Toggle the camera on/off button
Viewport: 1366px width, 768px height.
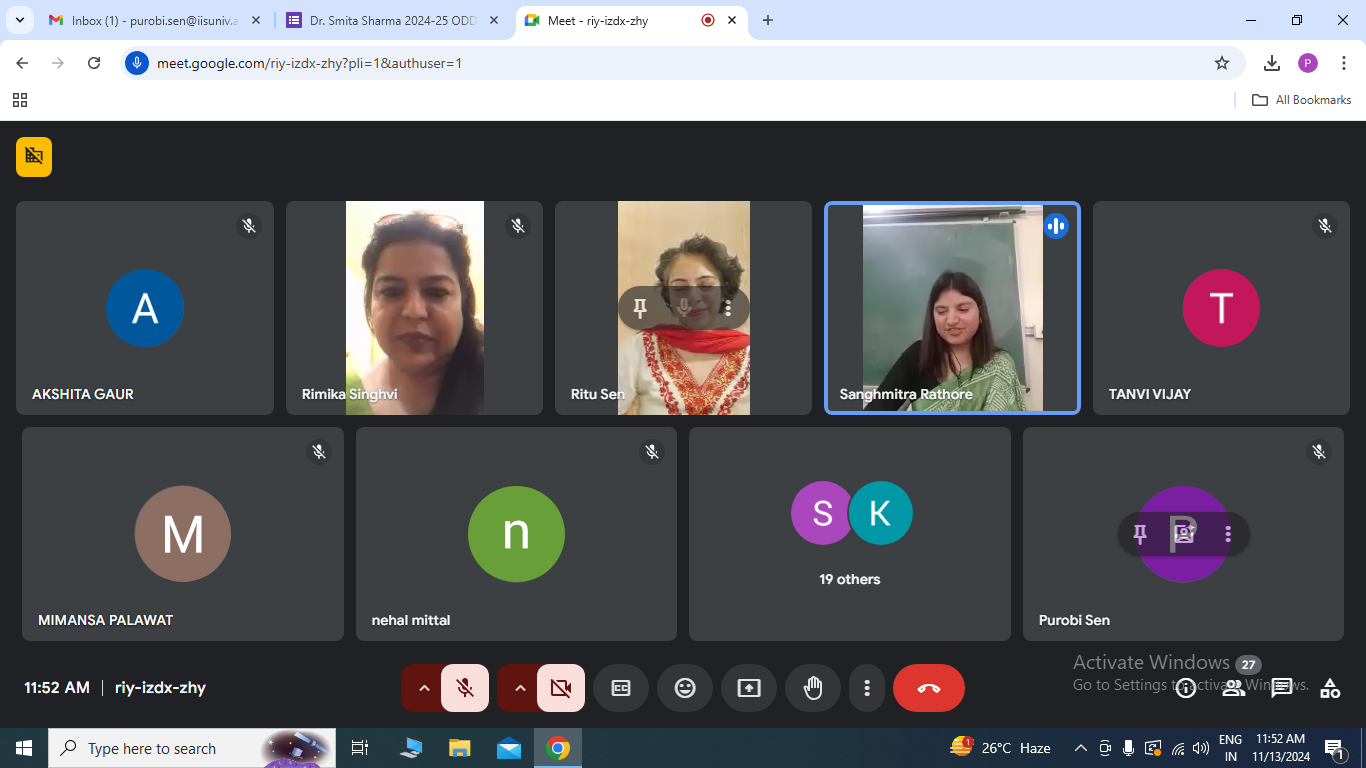click(x=561, y=688)
